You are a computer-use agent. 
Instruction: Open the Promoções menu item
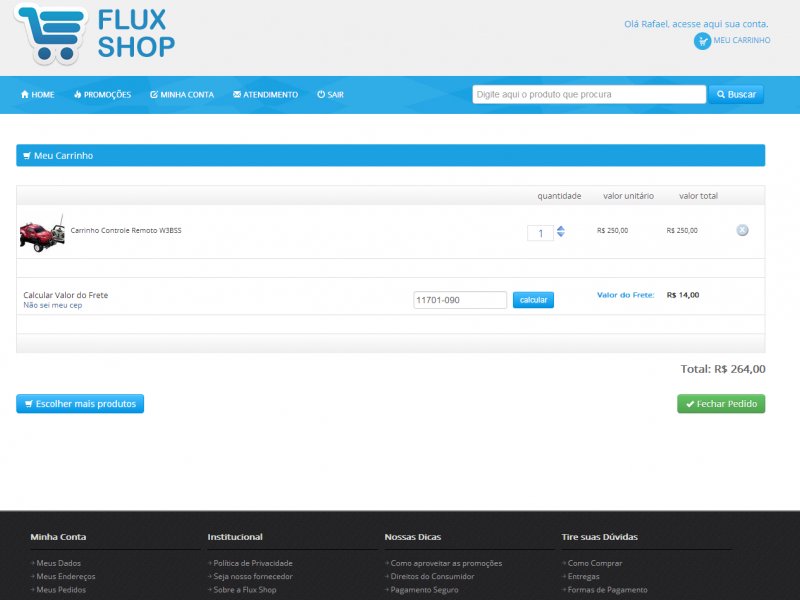point(103,94)
